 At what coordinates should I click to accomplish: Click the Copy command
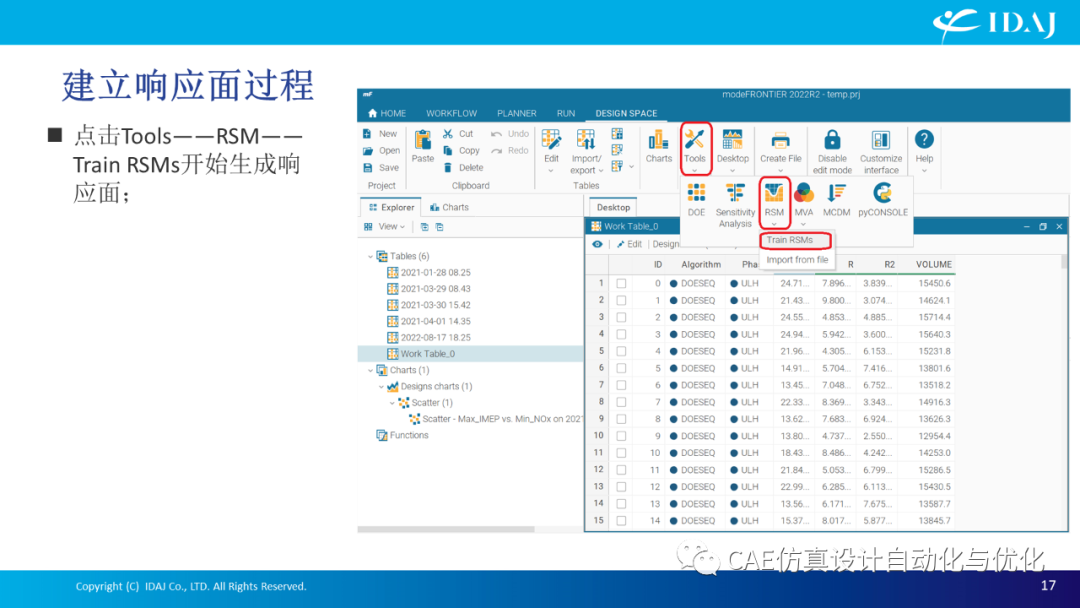[x=461, y=150]
